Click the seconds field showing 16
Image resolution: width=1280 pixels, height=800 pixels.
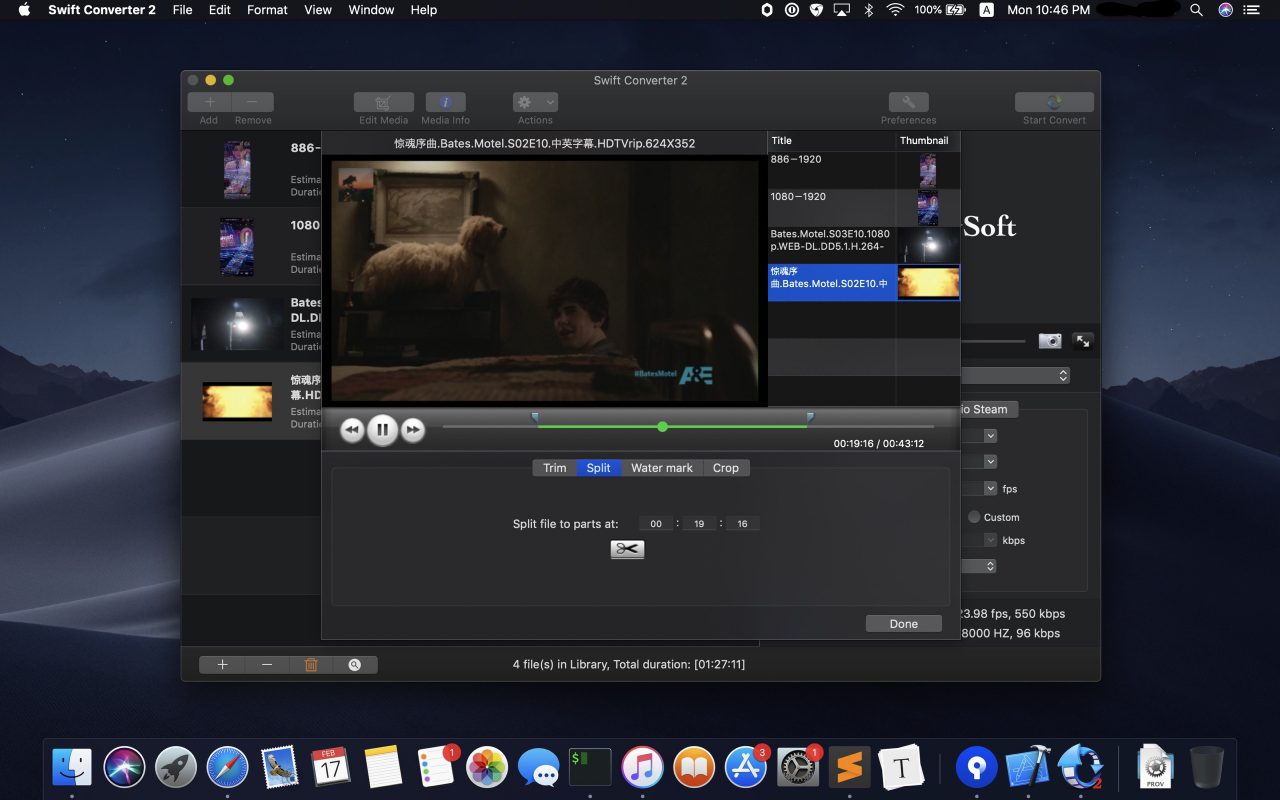[x=742, y=524]
